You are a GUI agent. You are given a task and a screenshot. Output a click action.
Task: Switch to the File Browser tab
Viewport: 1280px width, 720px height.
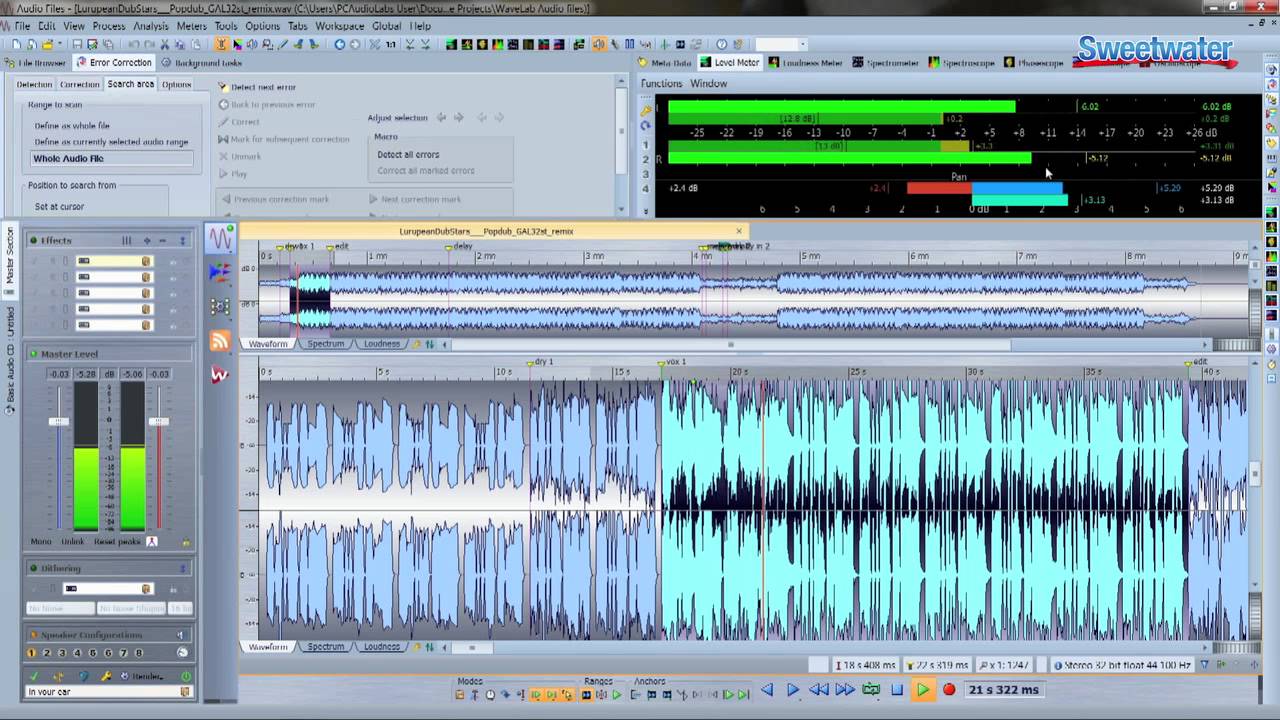point(39,62)
